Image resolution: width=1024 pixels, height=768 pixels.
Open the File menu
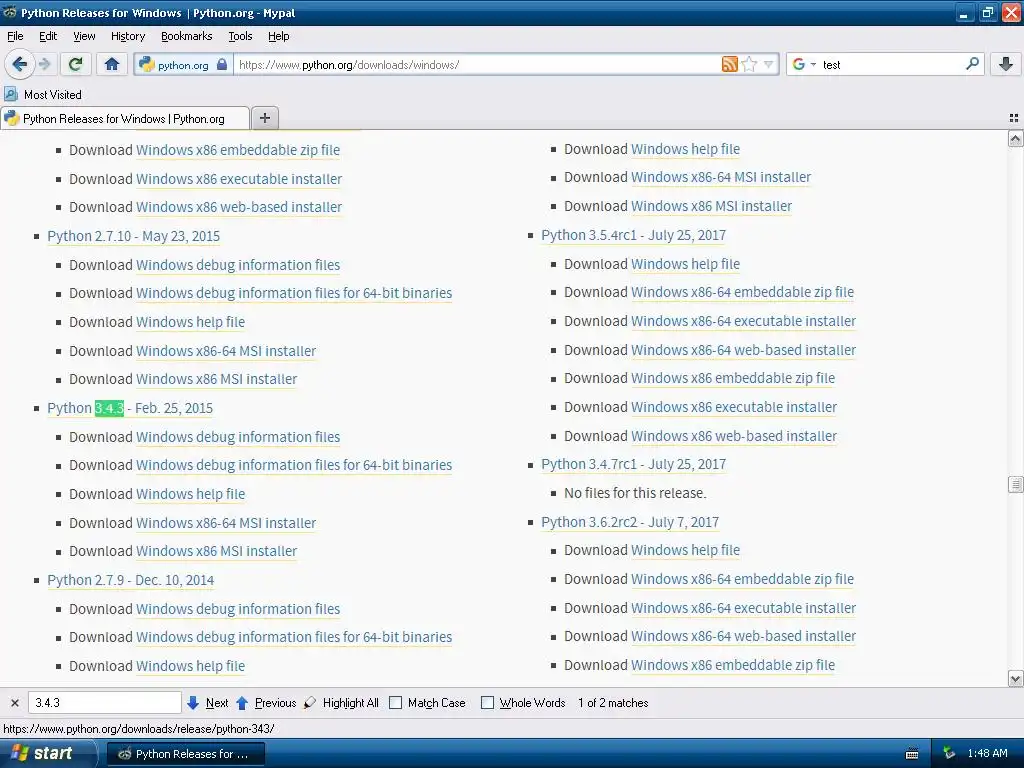point(15,36)
